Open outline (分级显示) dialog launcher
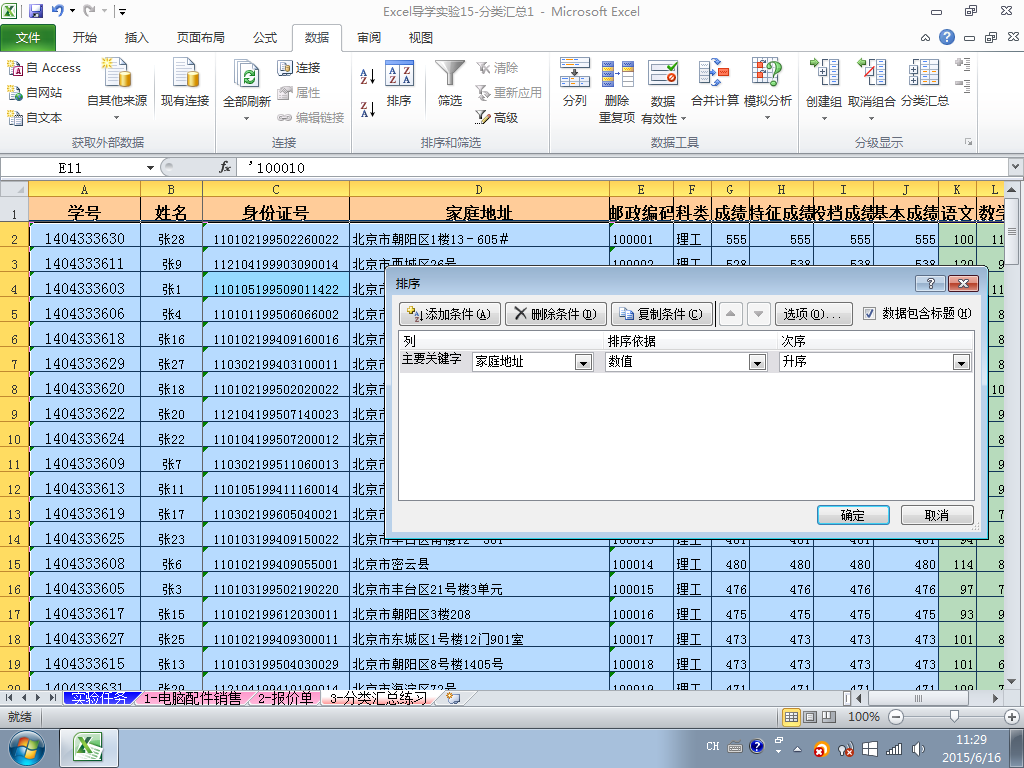Image resolution: width=1024 pixels, height=768 pixels. point(968,142)
